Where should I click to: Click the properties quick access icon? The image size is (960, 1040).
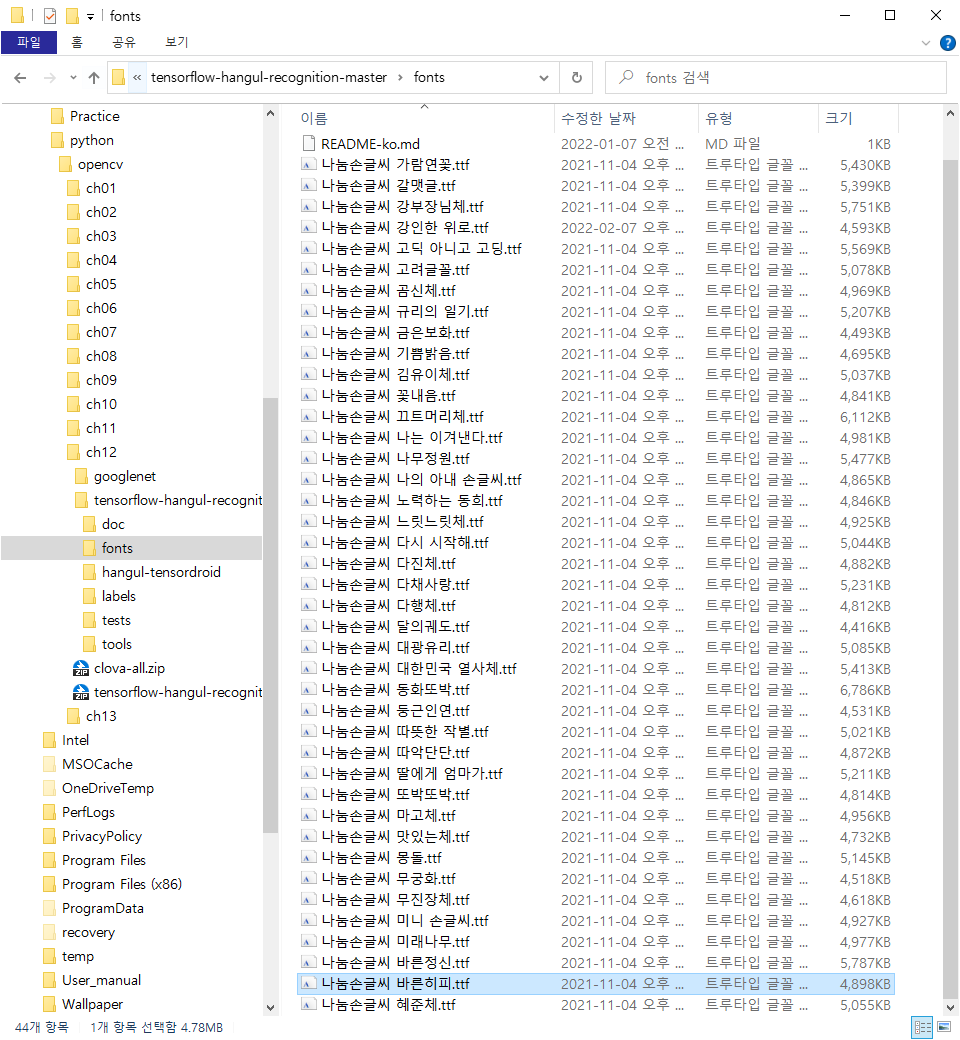coord(50,15)
